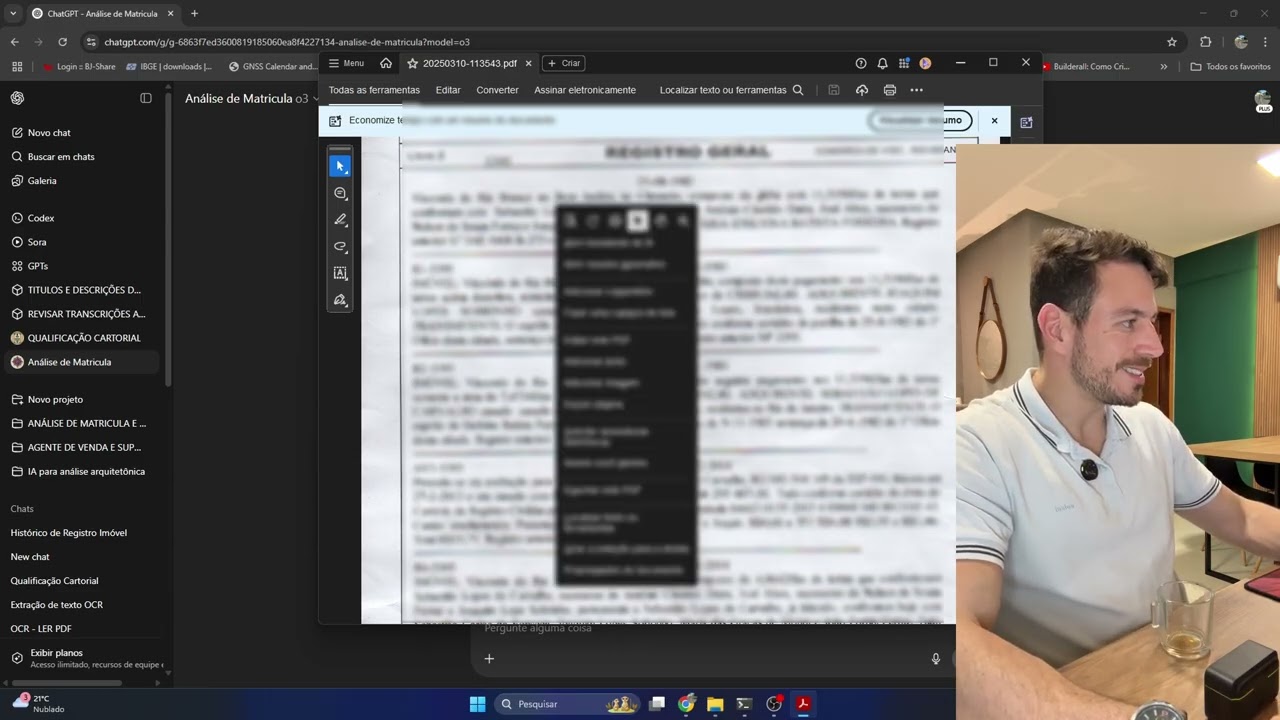Click the ChatGPT logo in sidebar
This screenshot has width=1280, height=720.
click(17, 98)
